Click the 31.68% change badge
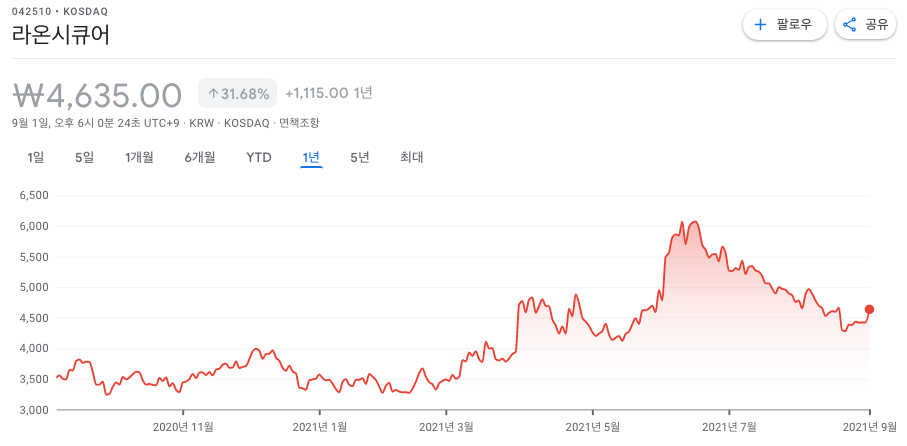907x446 pixels. (x=238, y=94)
